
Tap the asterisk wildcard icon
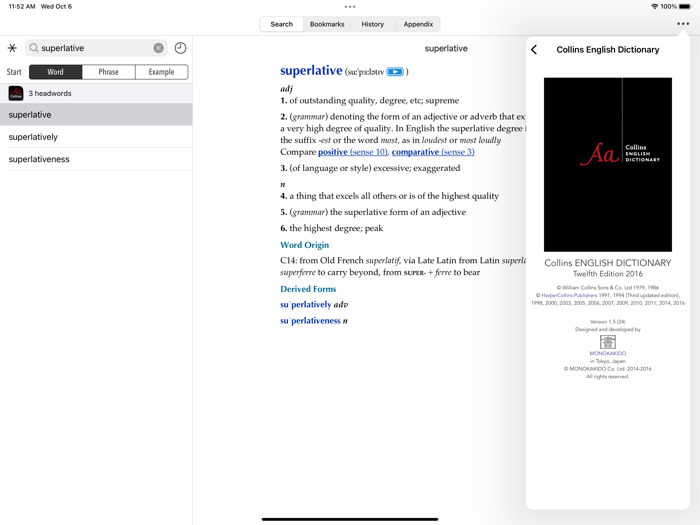click(x=12, y=48)
